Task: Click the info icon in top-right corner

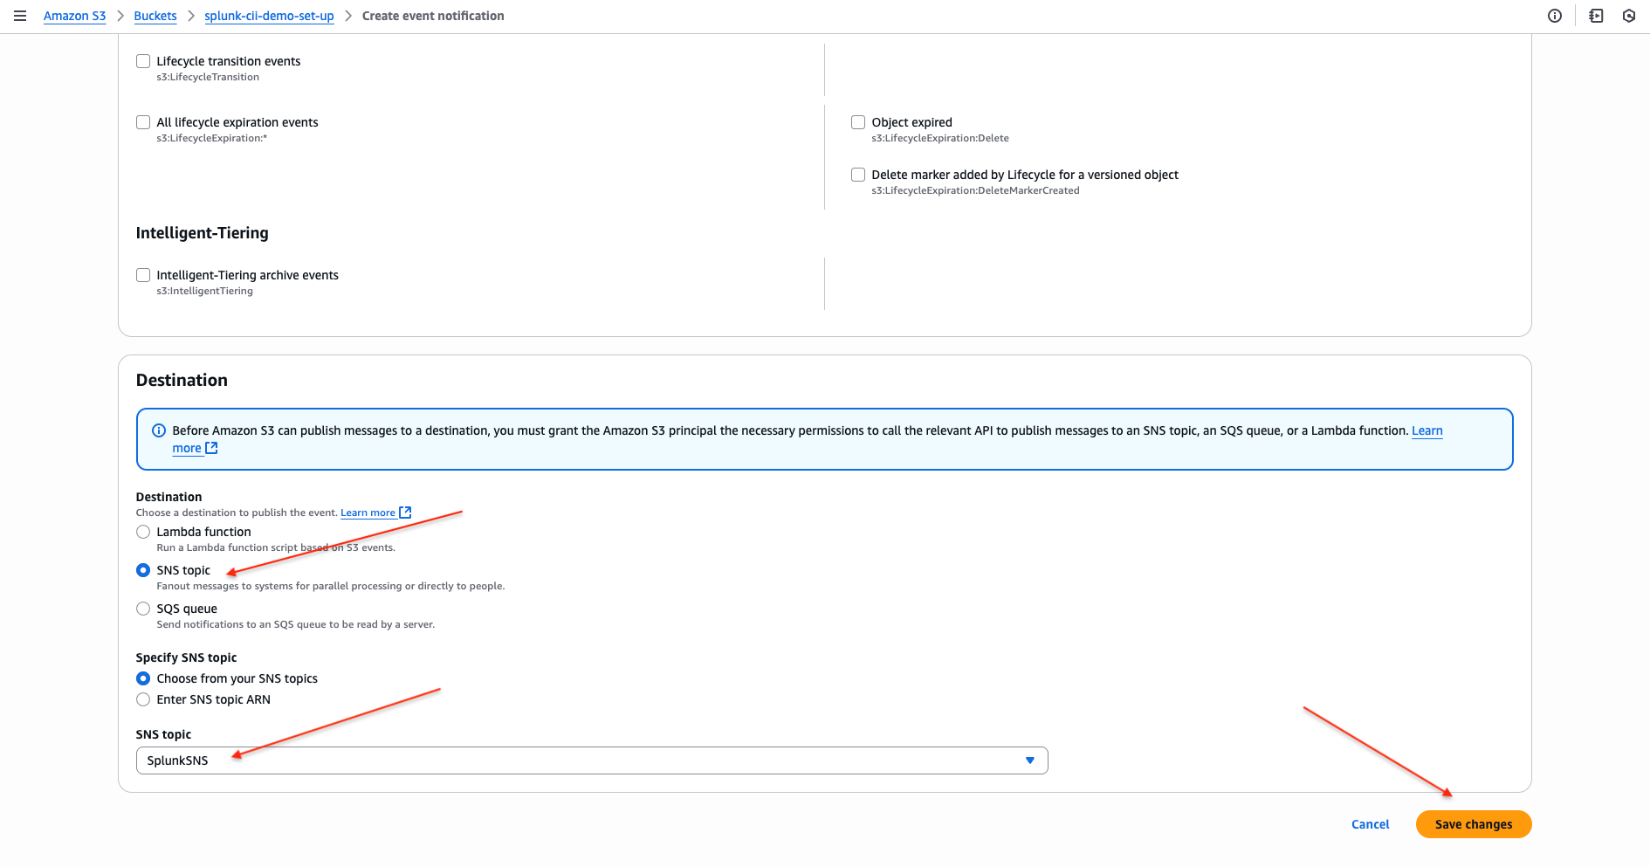Action: pyautogui.click(x=1554, y=16)
